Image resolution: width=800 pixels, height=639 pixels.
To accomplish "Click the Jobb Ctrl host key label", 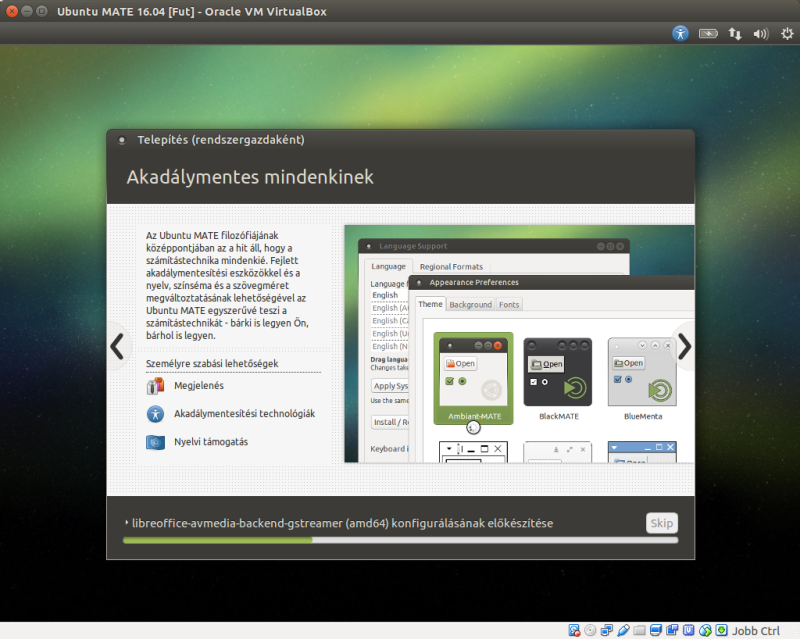I will pos(756,631).
